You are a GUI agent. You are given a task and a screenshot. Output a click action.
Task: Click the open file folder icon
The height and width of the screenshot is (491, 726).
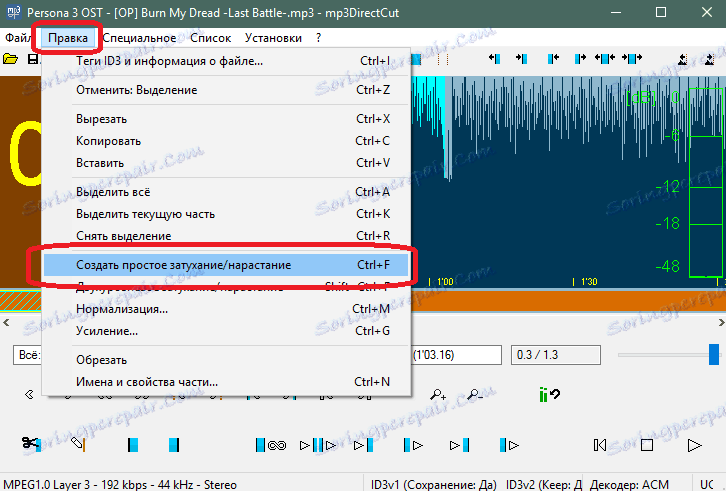tap(10, 59)
